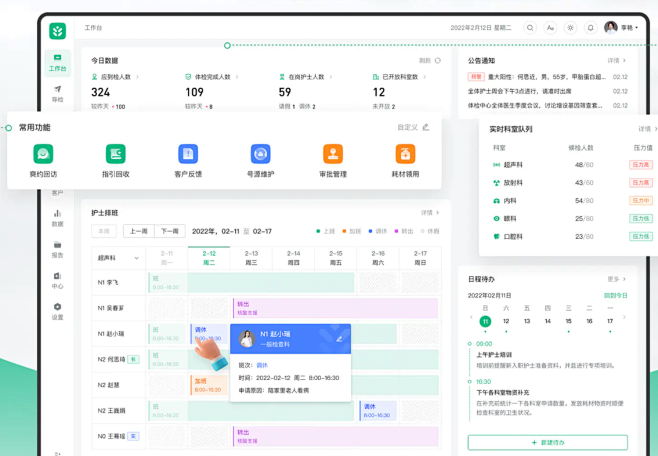
Task: Open 设置 settings in the sidebar
Action: pyautogui.click(x=57, y=311)
